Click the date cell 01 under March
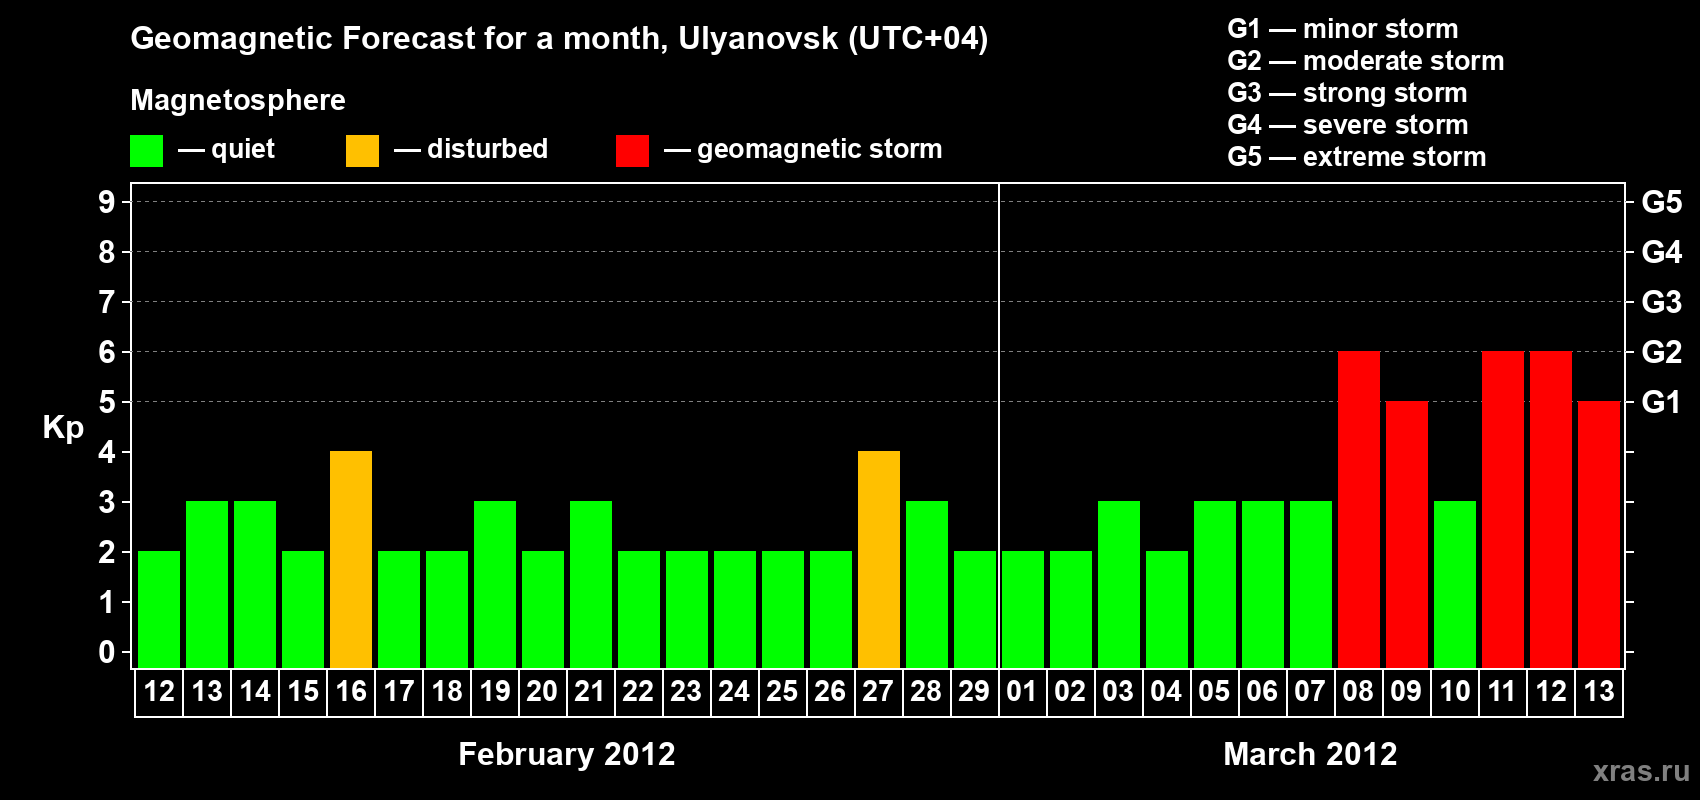1700x800 pixels. pyautogui.click(x=1023, y=692)
